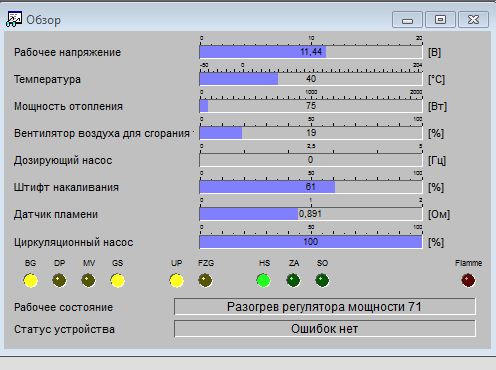Click the UP yellow indicator lamp

pyautogui.click(x=176, y=281)
